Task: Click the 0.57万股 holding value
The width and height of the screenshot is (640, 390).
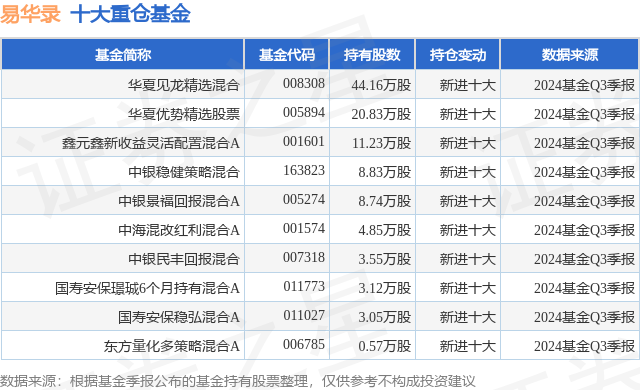Action: 384,346
